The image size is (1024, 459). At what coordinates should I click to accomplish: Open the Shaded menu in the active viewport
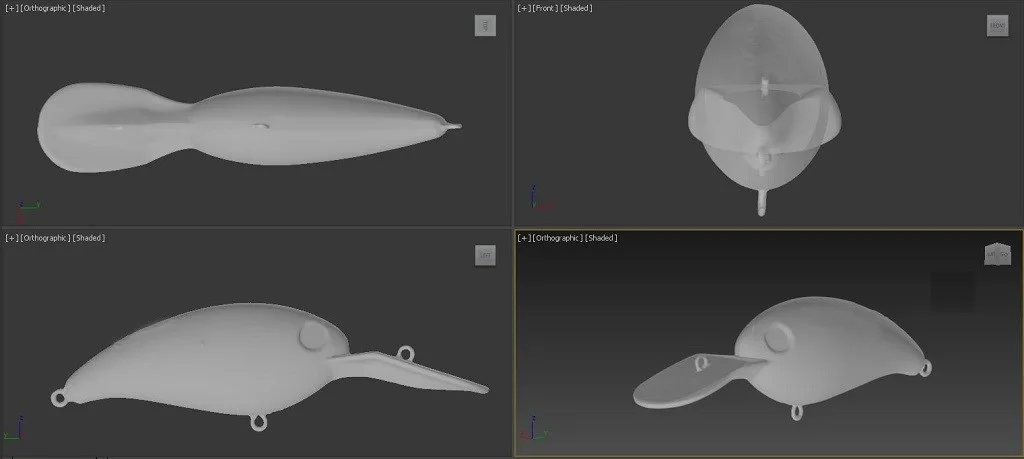coord(601,238)
